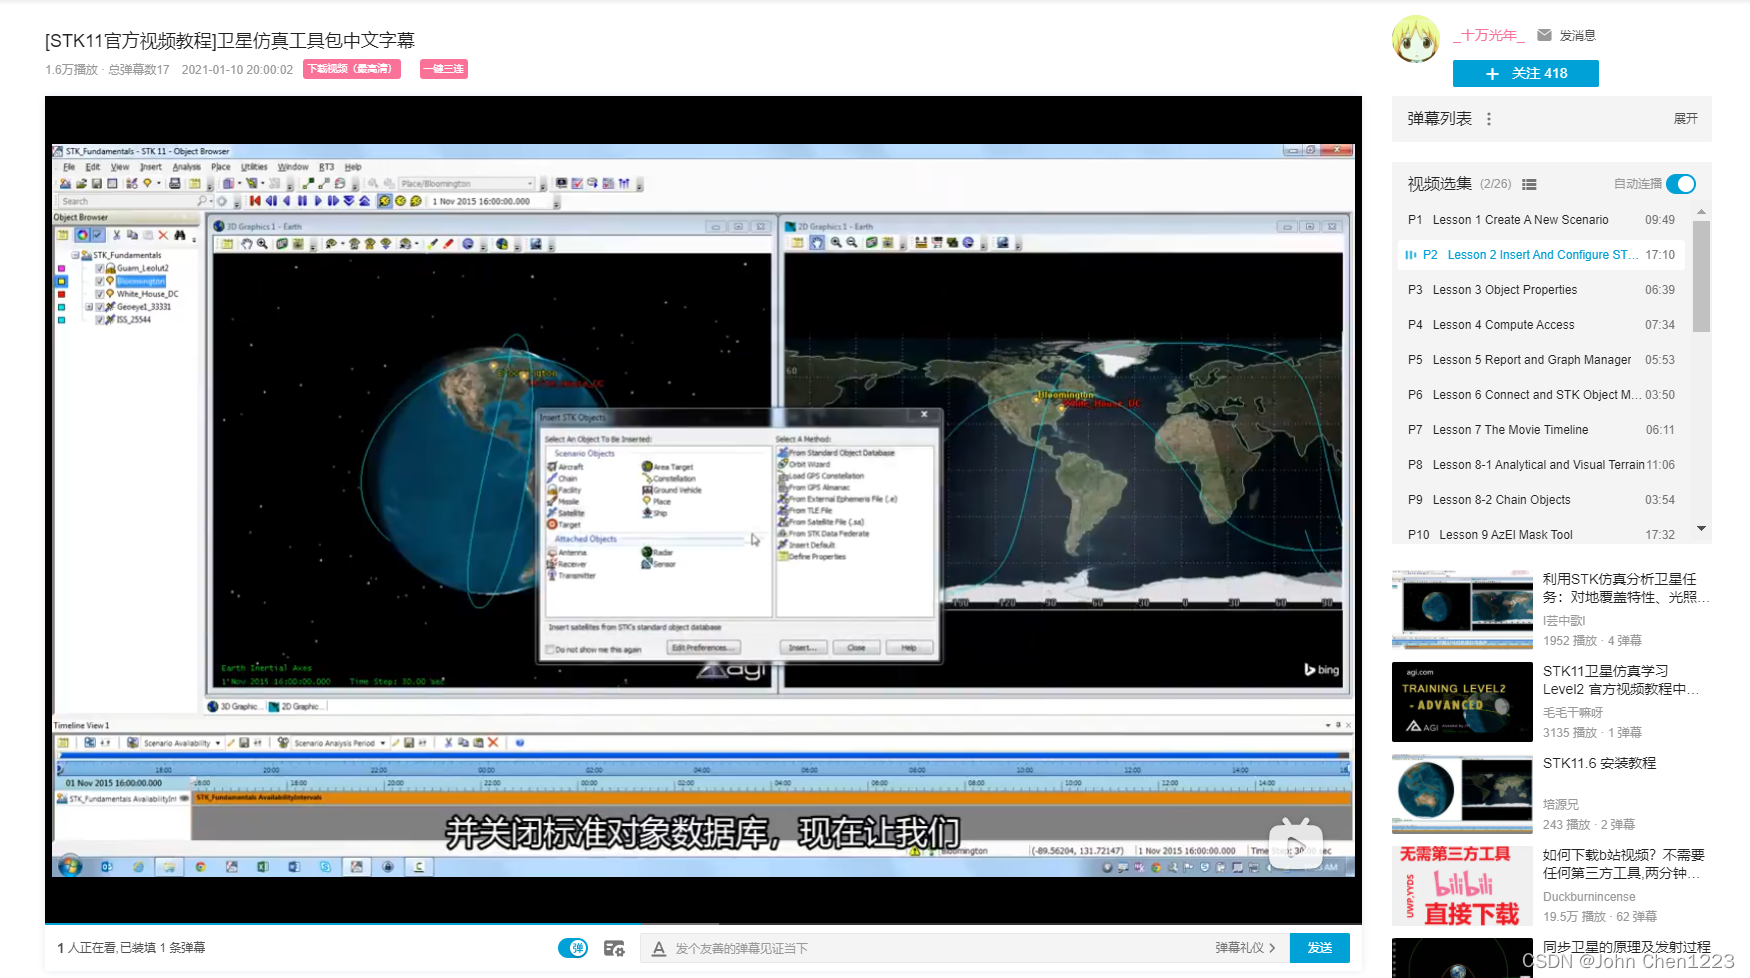This screenshot has width=1750, height=978.
Task: Follow uploader with 关注 418 button
Action: 1526,74
